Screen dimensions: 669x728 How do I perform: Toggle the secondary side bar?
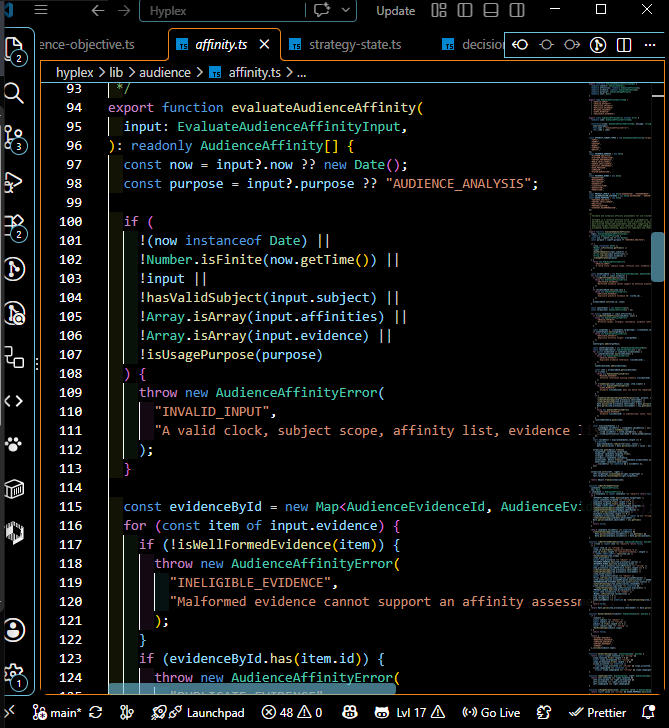517,10
